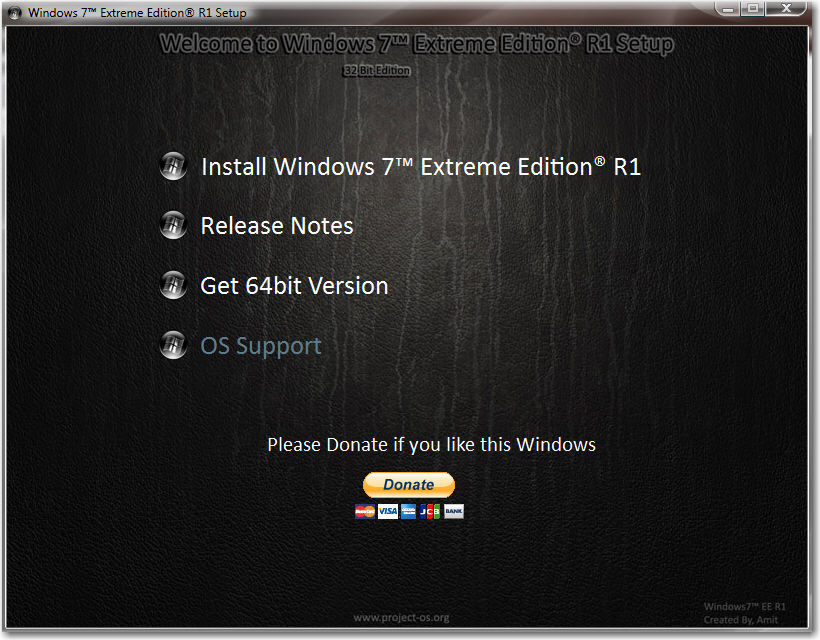
Task: Click the VISA card icon
Action: 388,511
